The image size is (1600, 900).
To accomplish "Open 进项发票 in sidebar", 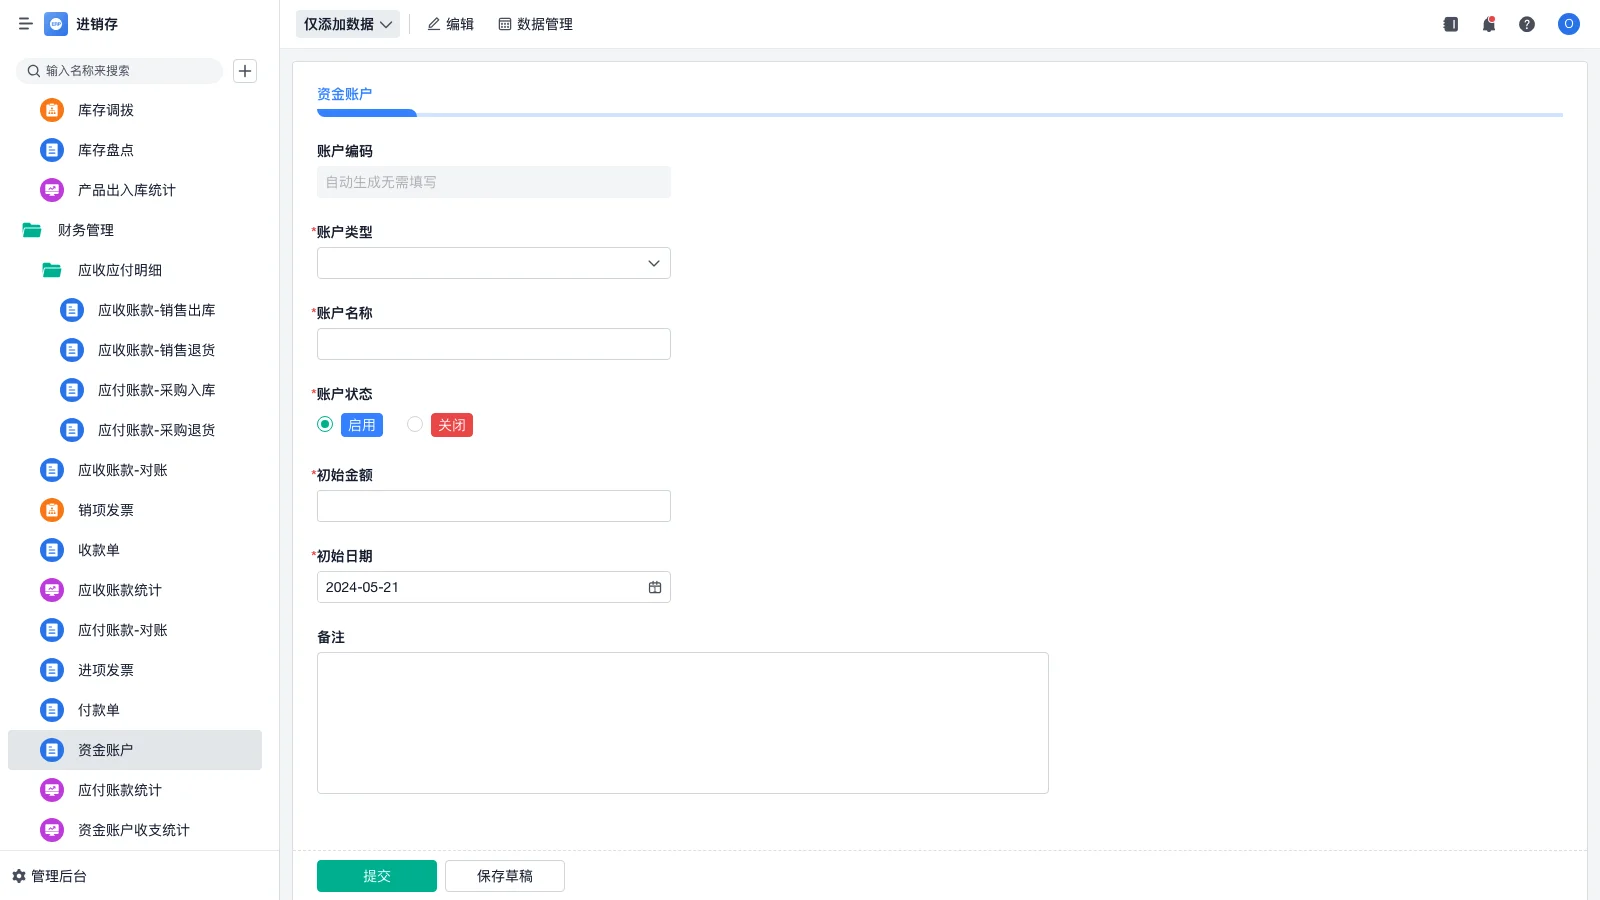I will tap(135, 670).
